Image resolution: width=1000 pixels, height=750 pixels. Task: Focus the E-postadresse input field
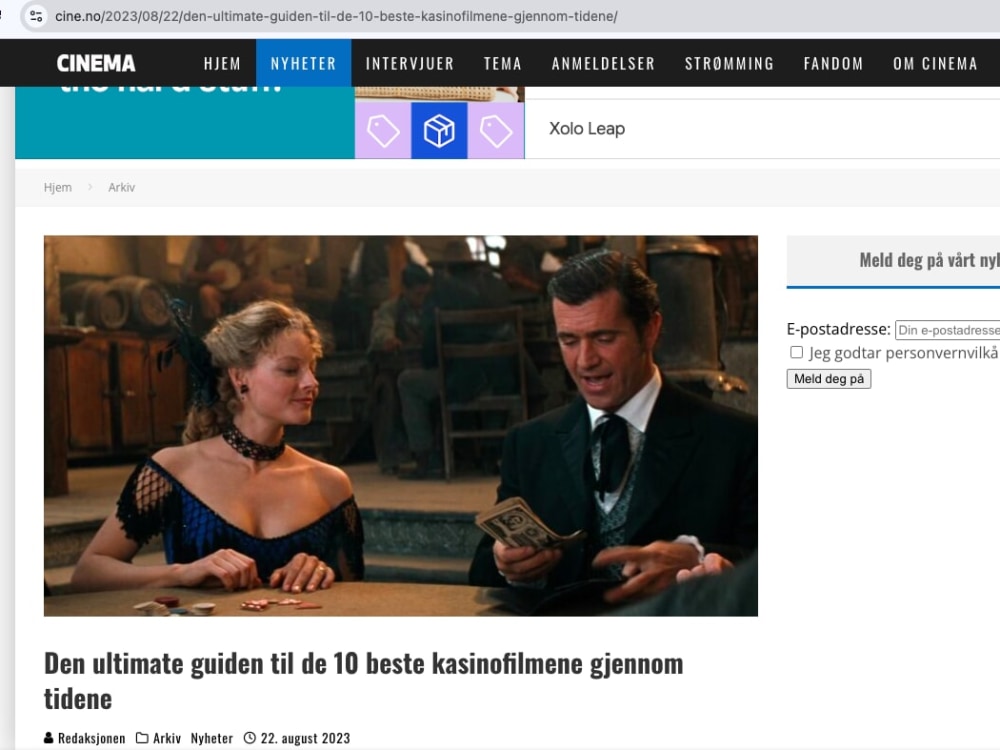click(947, 330)
